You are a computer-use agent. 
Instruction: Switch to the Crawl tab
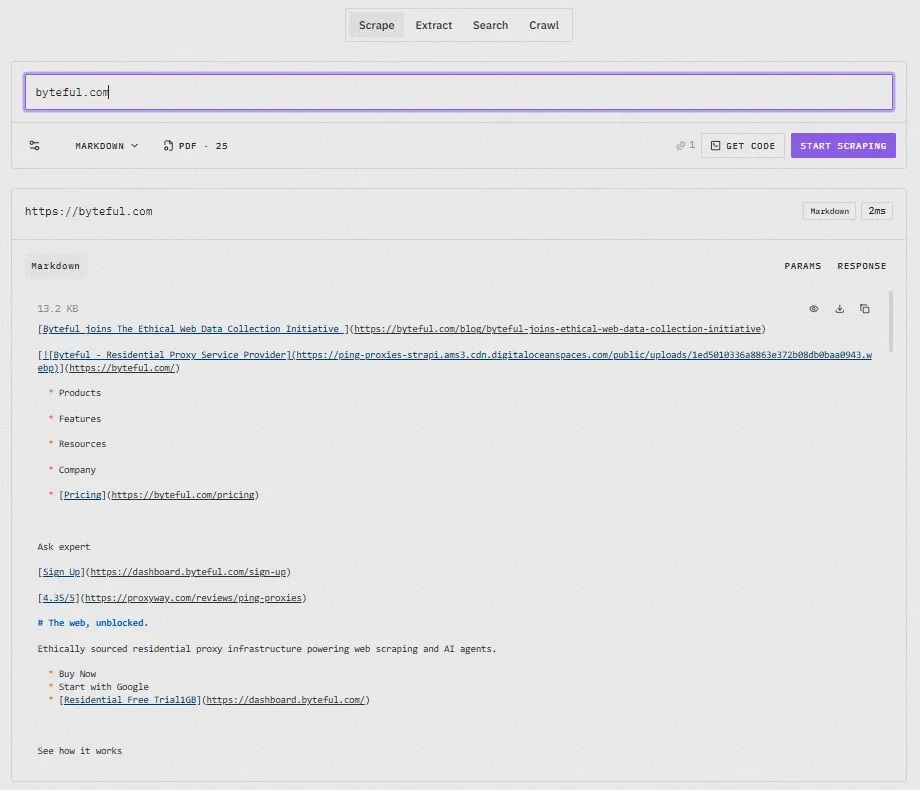[544, 25]
